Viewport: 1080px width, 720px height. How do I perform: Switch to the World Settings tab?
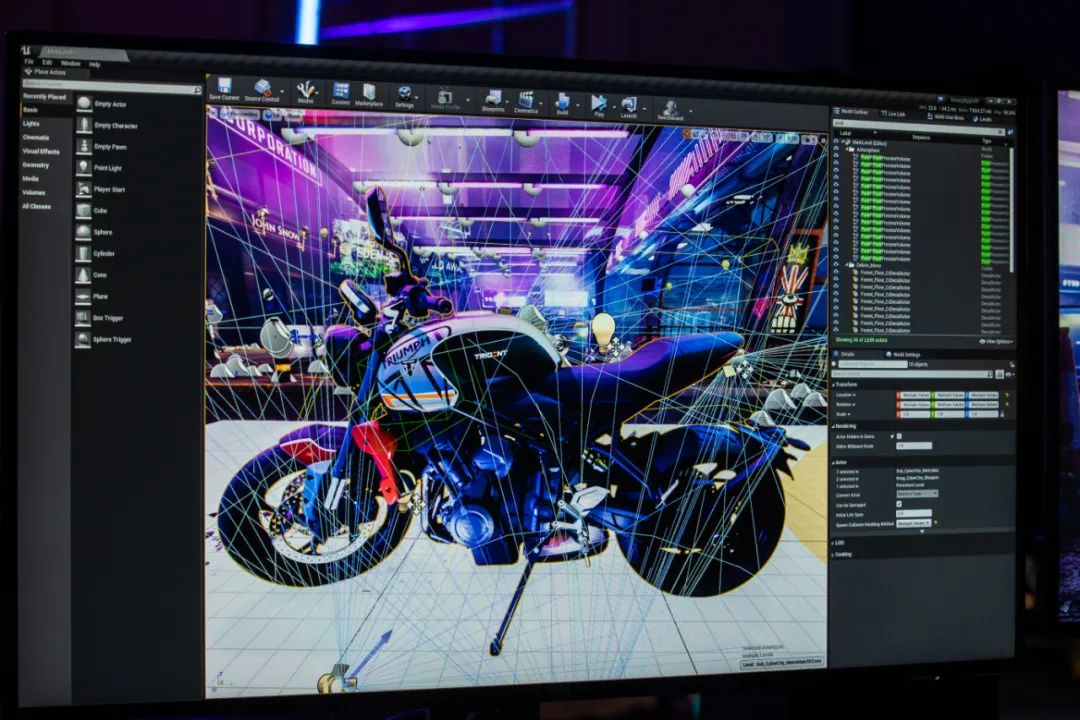(904, 355)
